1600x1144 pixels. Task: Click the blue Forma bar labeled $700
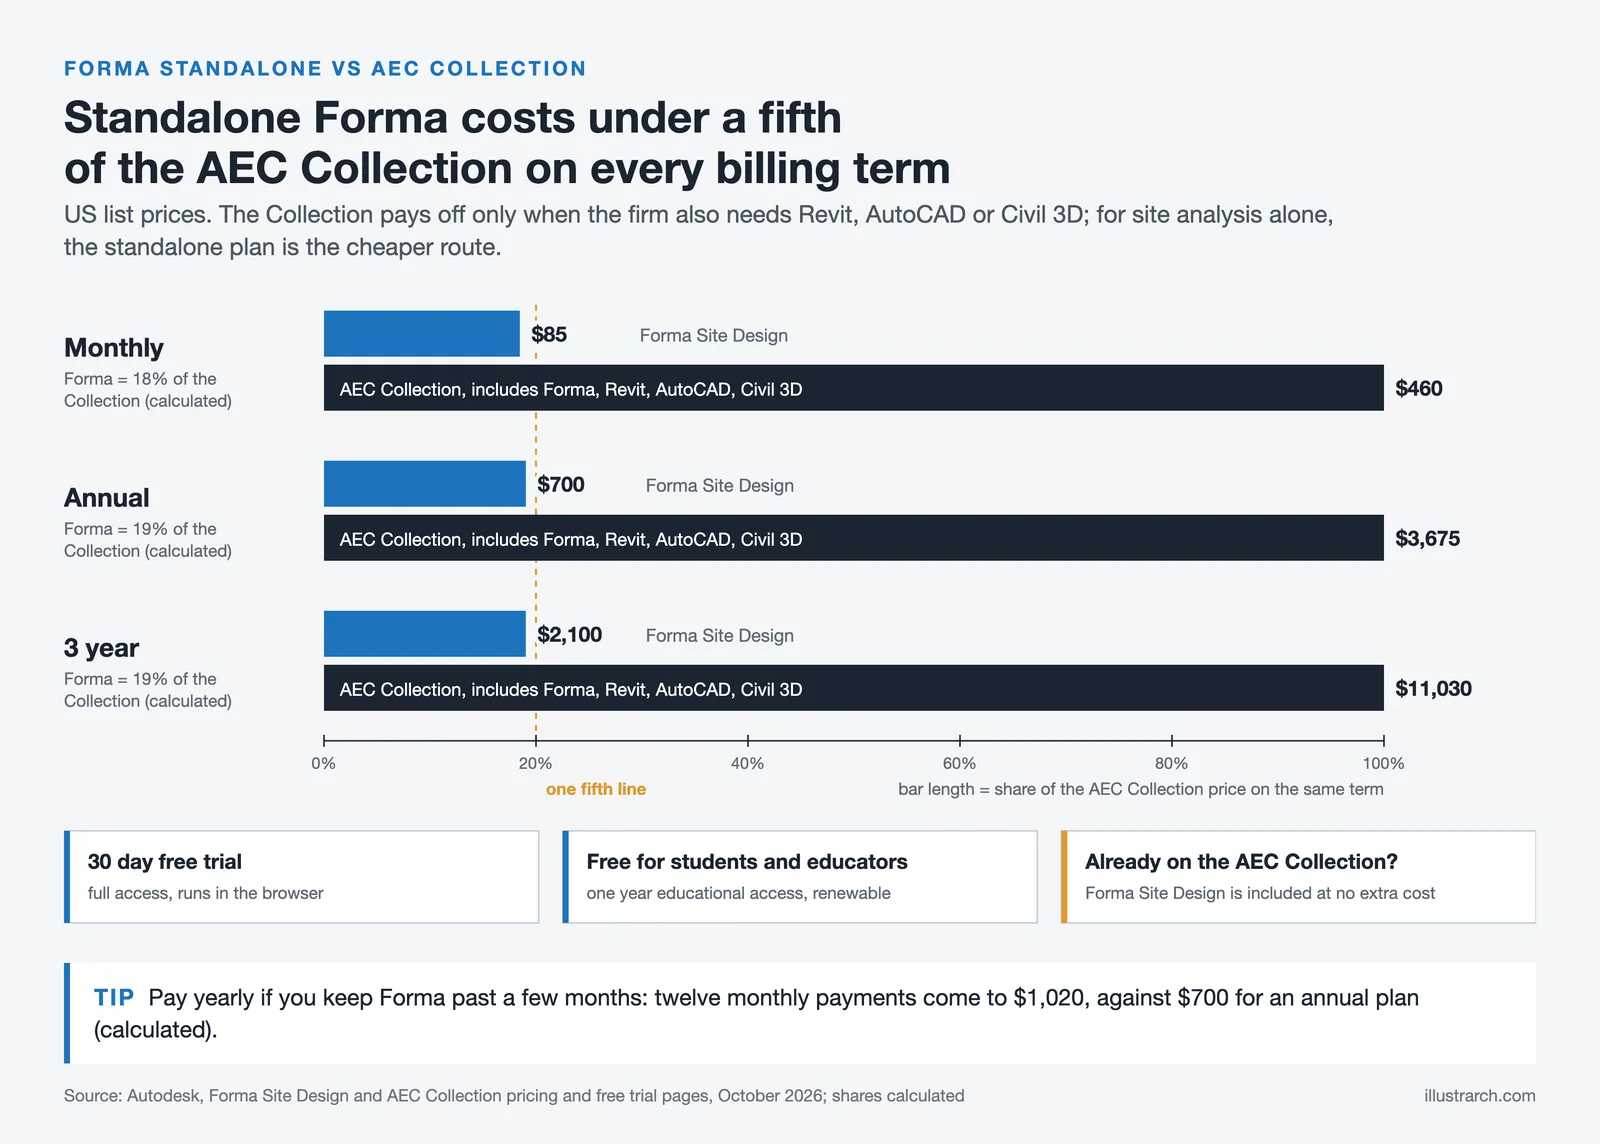coord(425,484)
